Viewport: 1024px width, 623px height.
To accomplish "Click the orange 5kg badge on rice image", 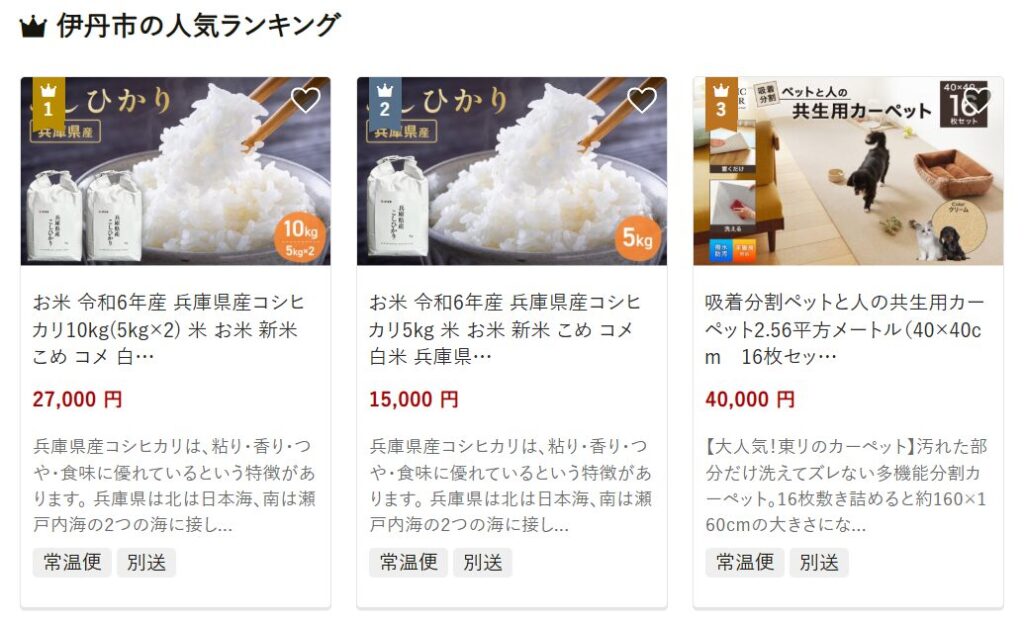I will tap(637, 237).
